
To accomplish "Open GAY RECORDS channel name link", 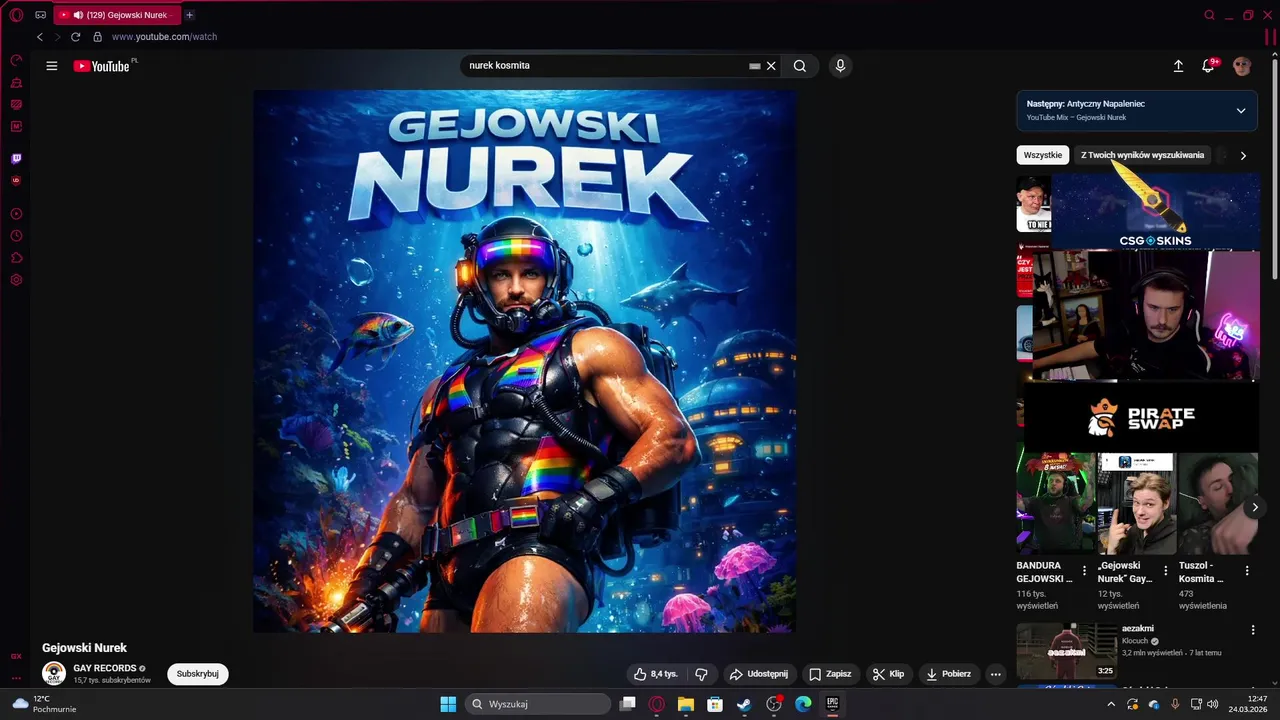I will (105, 668).
